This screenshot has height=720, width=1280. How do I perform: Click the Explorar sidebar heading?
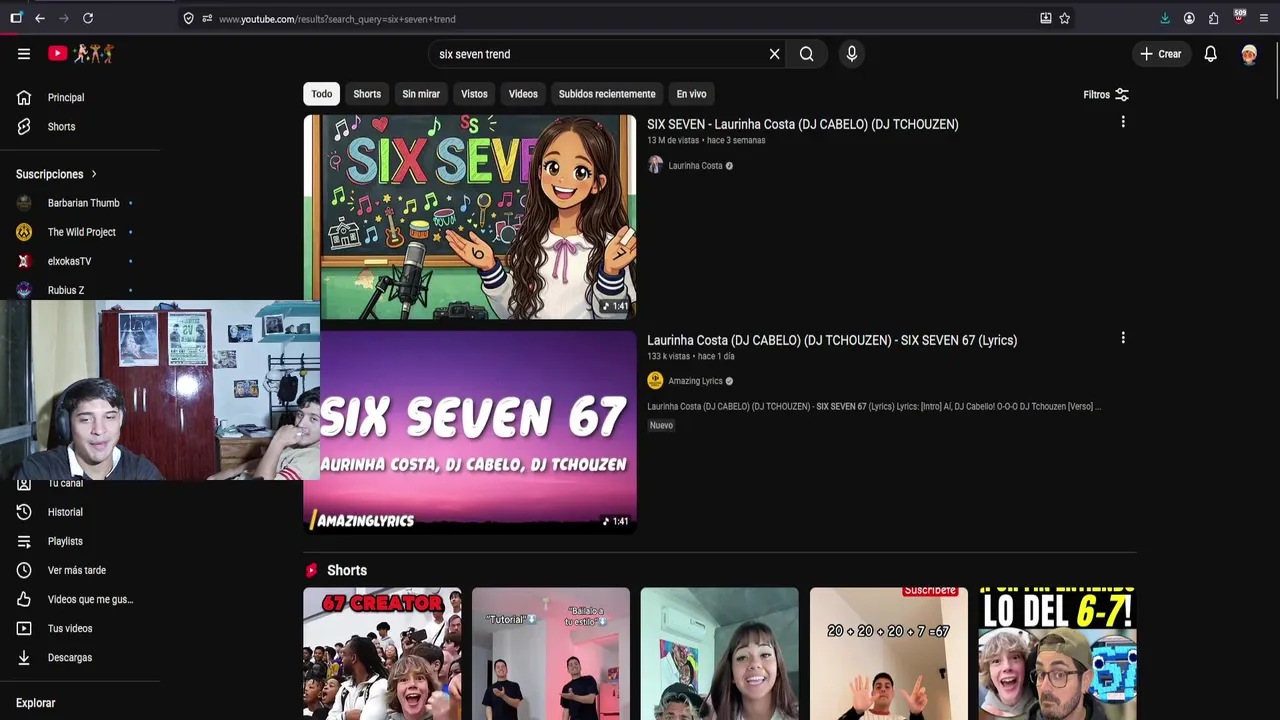pos(35,703)
